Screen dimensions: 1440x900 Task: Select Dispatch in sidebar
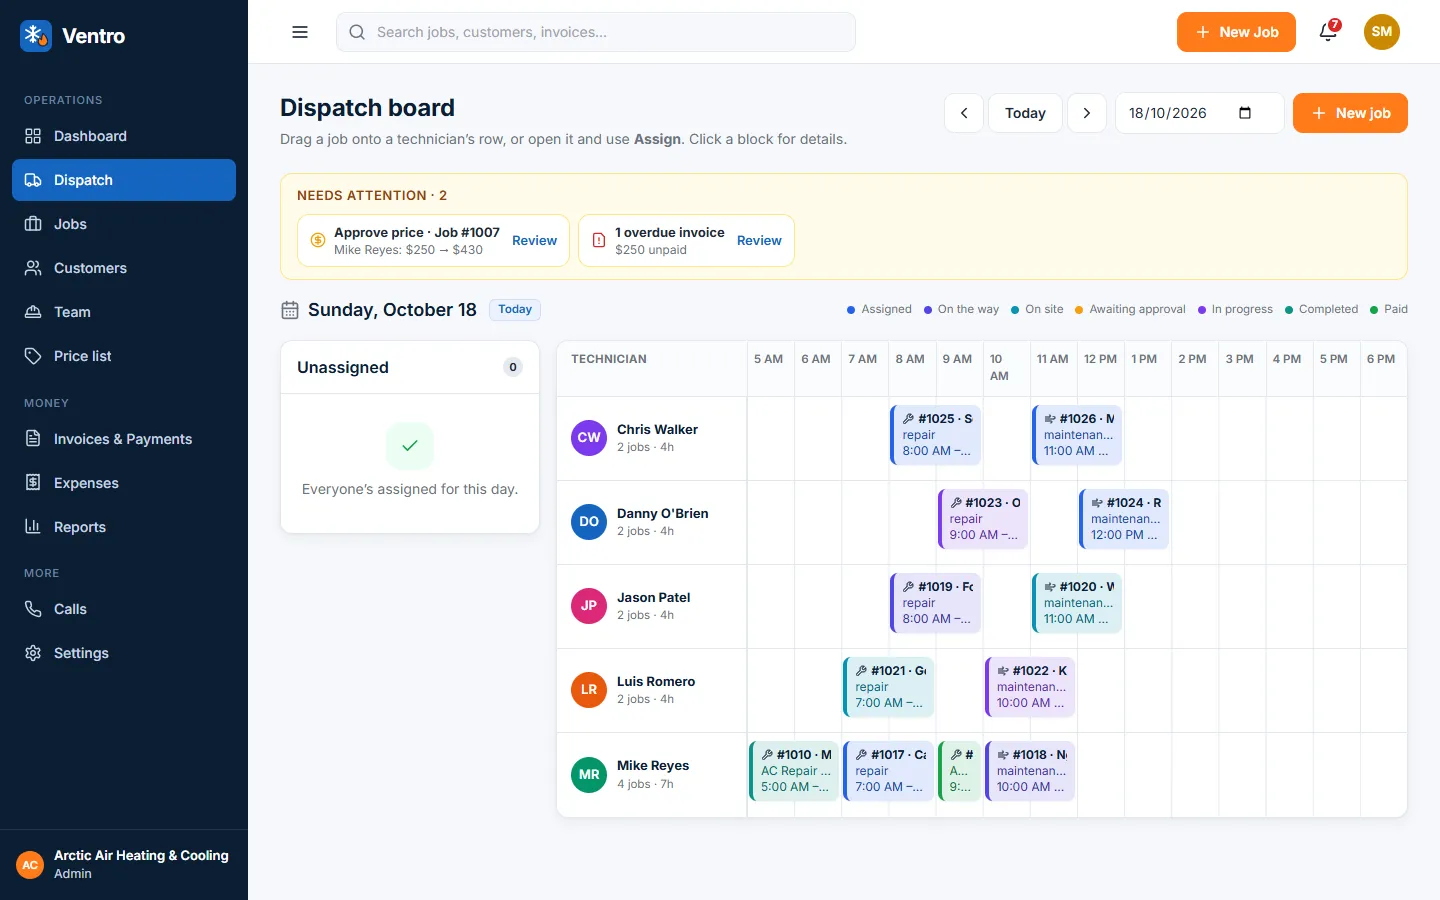point(124,180)
